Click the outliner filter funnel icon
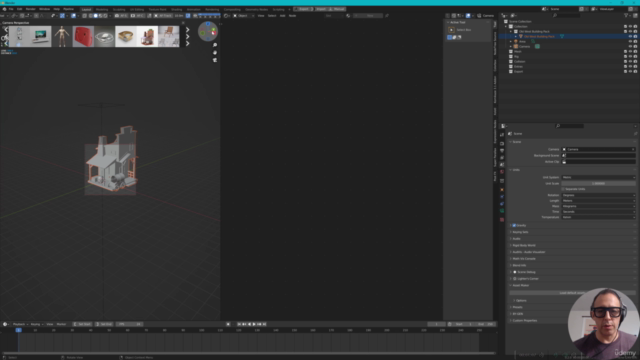This screenshot has width=640, height=360. tap(626, 16)
